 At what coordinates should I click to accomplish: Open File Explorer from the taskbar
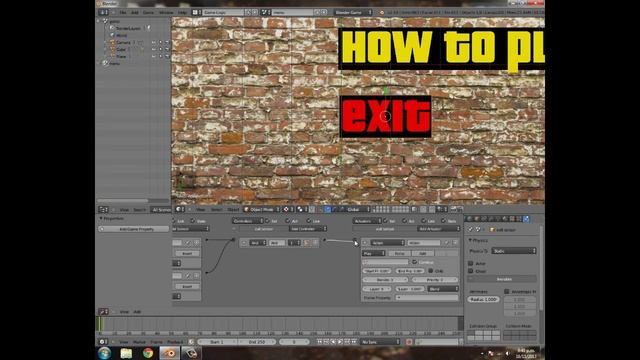pyautogui.click(x=126, y=353)
